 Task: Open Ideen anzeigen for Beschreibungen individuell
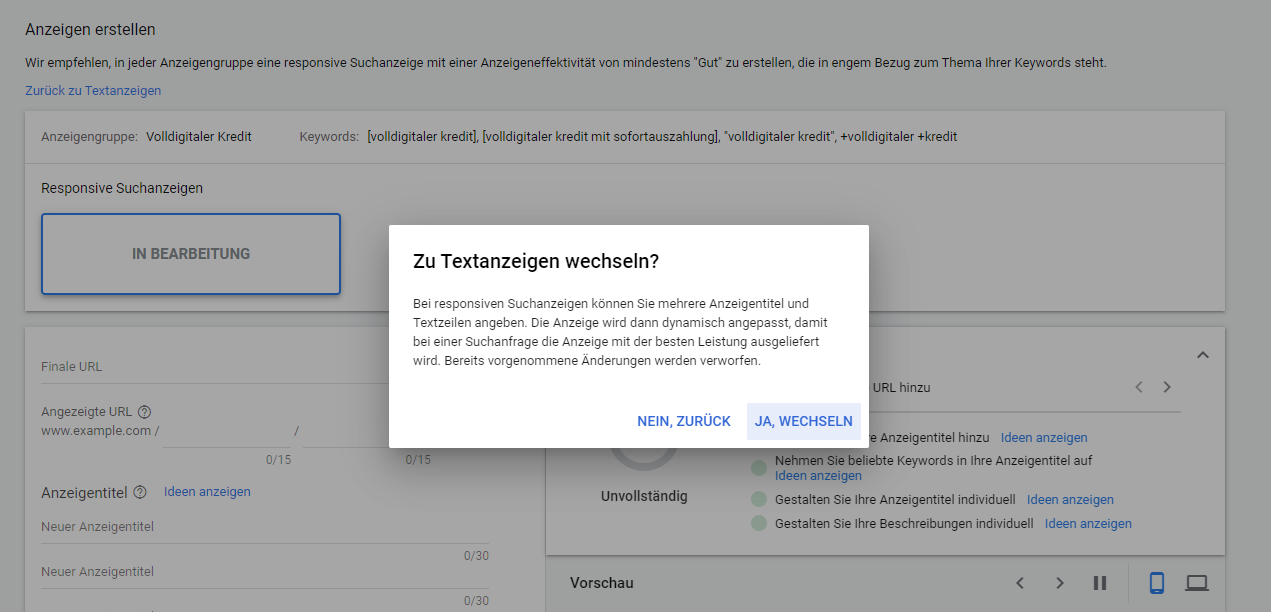click(x=1088, y=524)
